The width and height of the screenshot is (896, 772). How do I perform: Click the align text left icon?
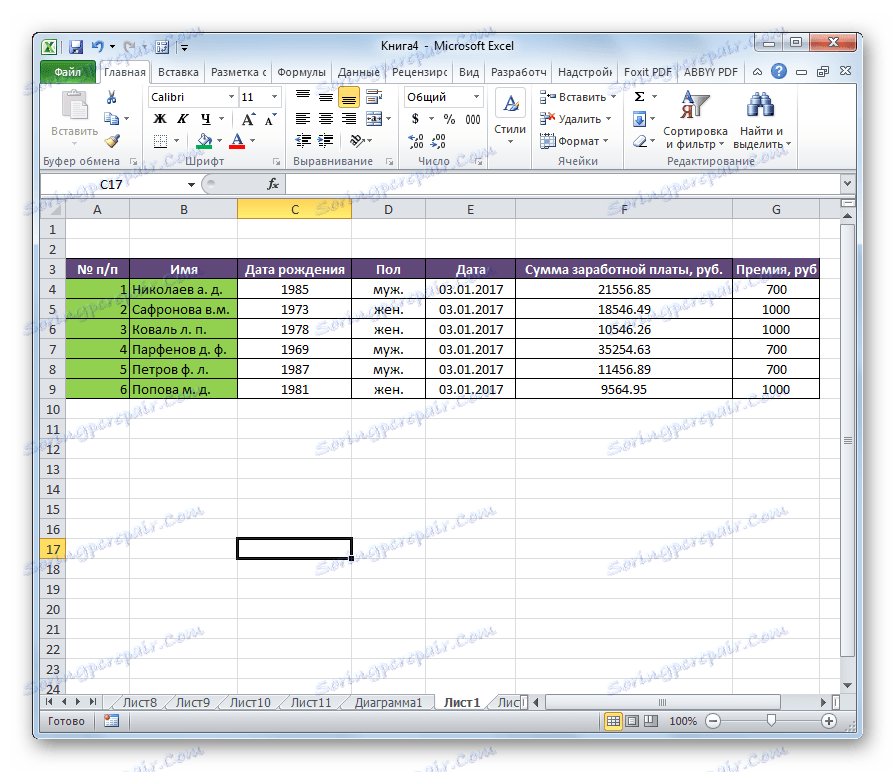coord(303,119)
